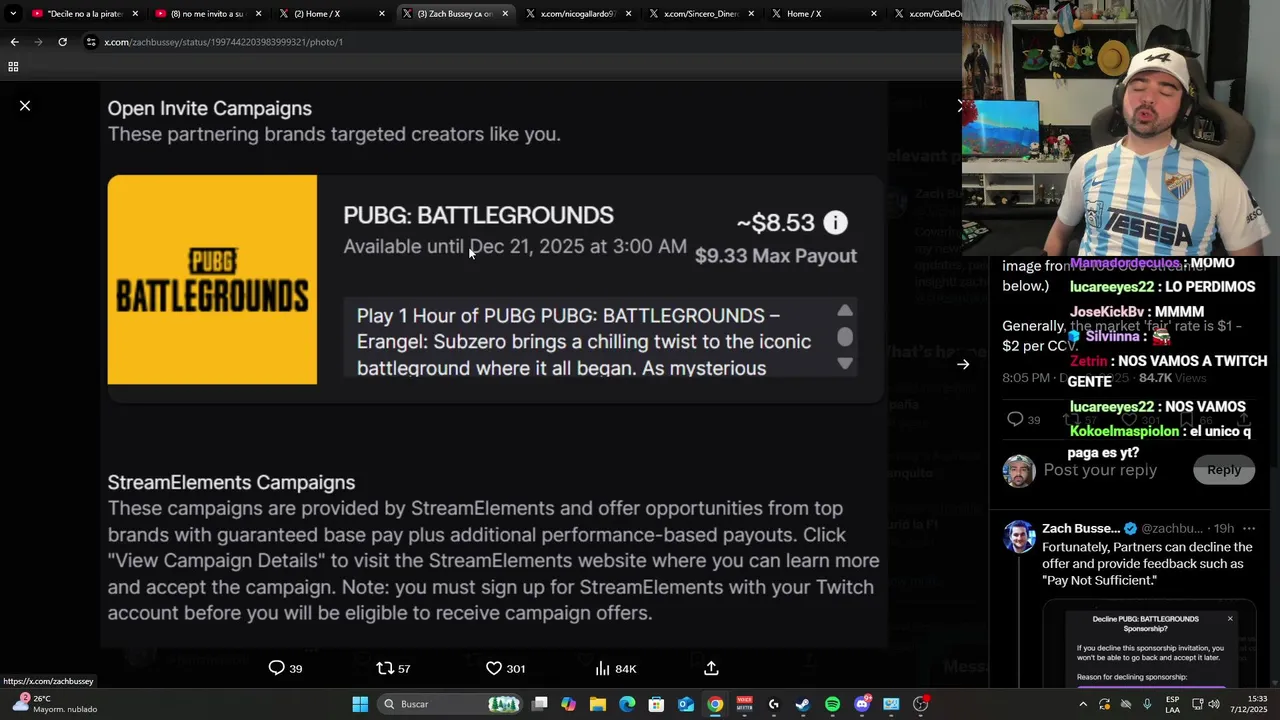This screenshot has height=720, width=1280.
Task: Go back with the browser back arrow
Action: tap(14, 42)
